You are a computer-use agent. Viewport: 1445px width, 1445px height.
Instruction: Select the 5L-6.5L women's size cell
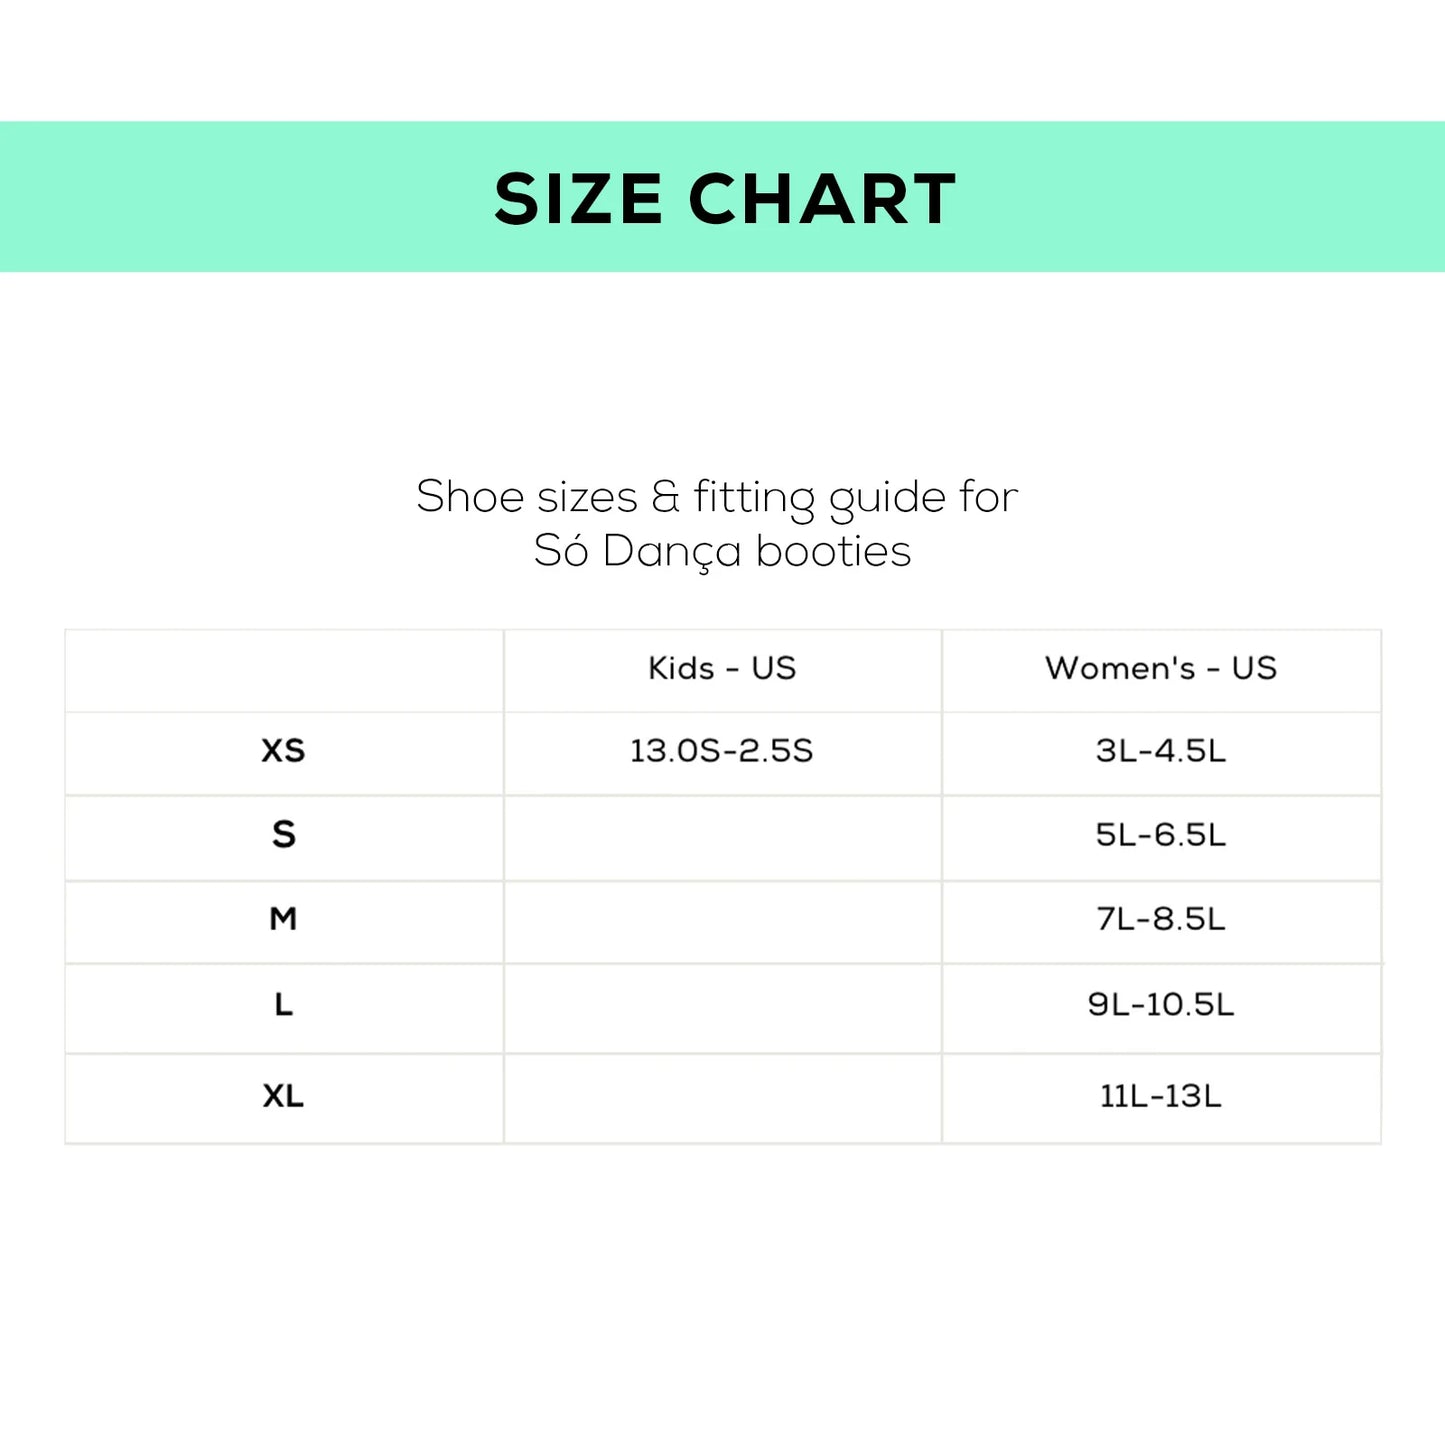click(1161, 835)
